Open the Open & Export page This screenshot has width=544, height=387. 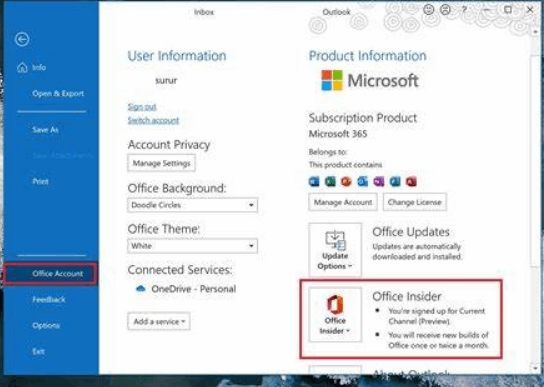point(58,94)
